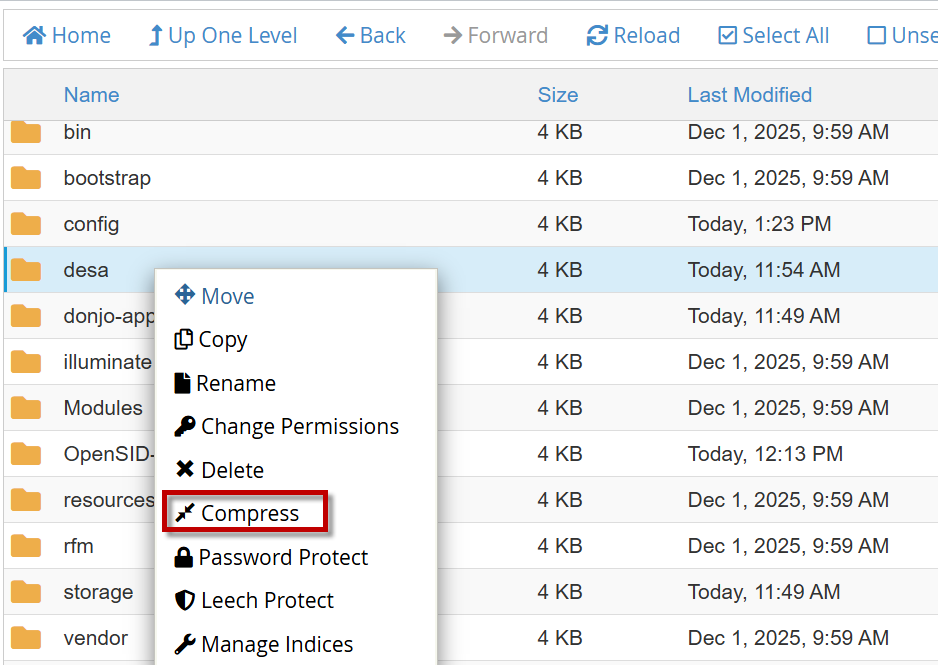The height and width of the screenshot is (665, 938).
Task: Click the Password Protect lock icon
Action: coord(184,557)
